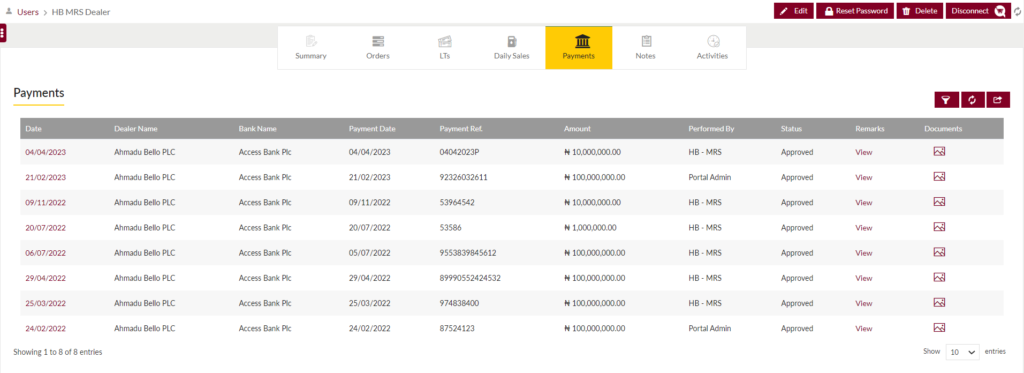
Task: Open payment dated 09/11/2022
Action: click(46, 203)
